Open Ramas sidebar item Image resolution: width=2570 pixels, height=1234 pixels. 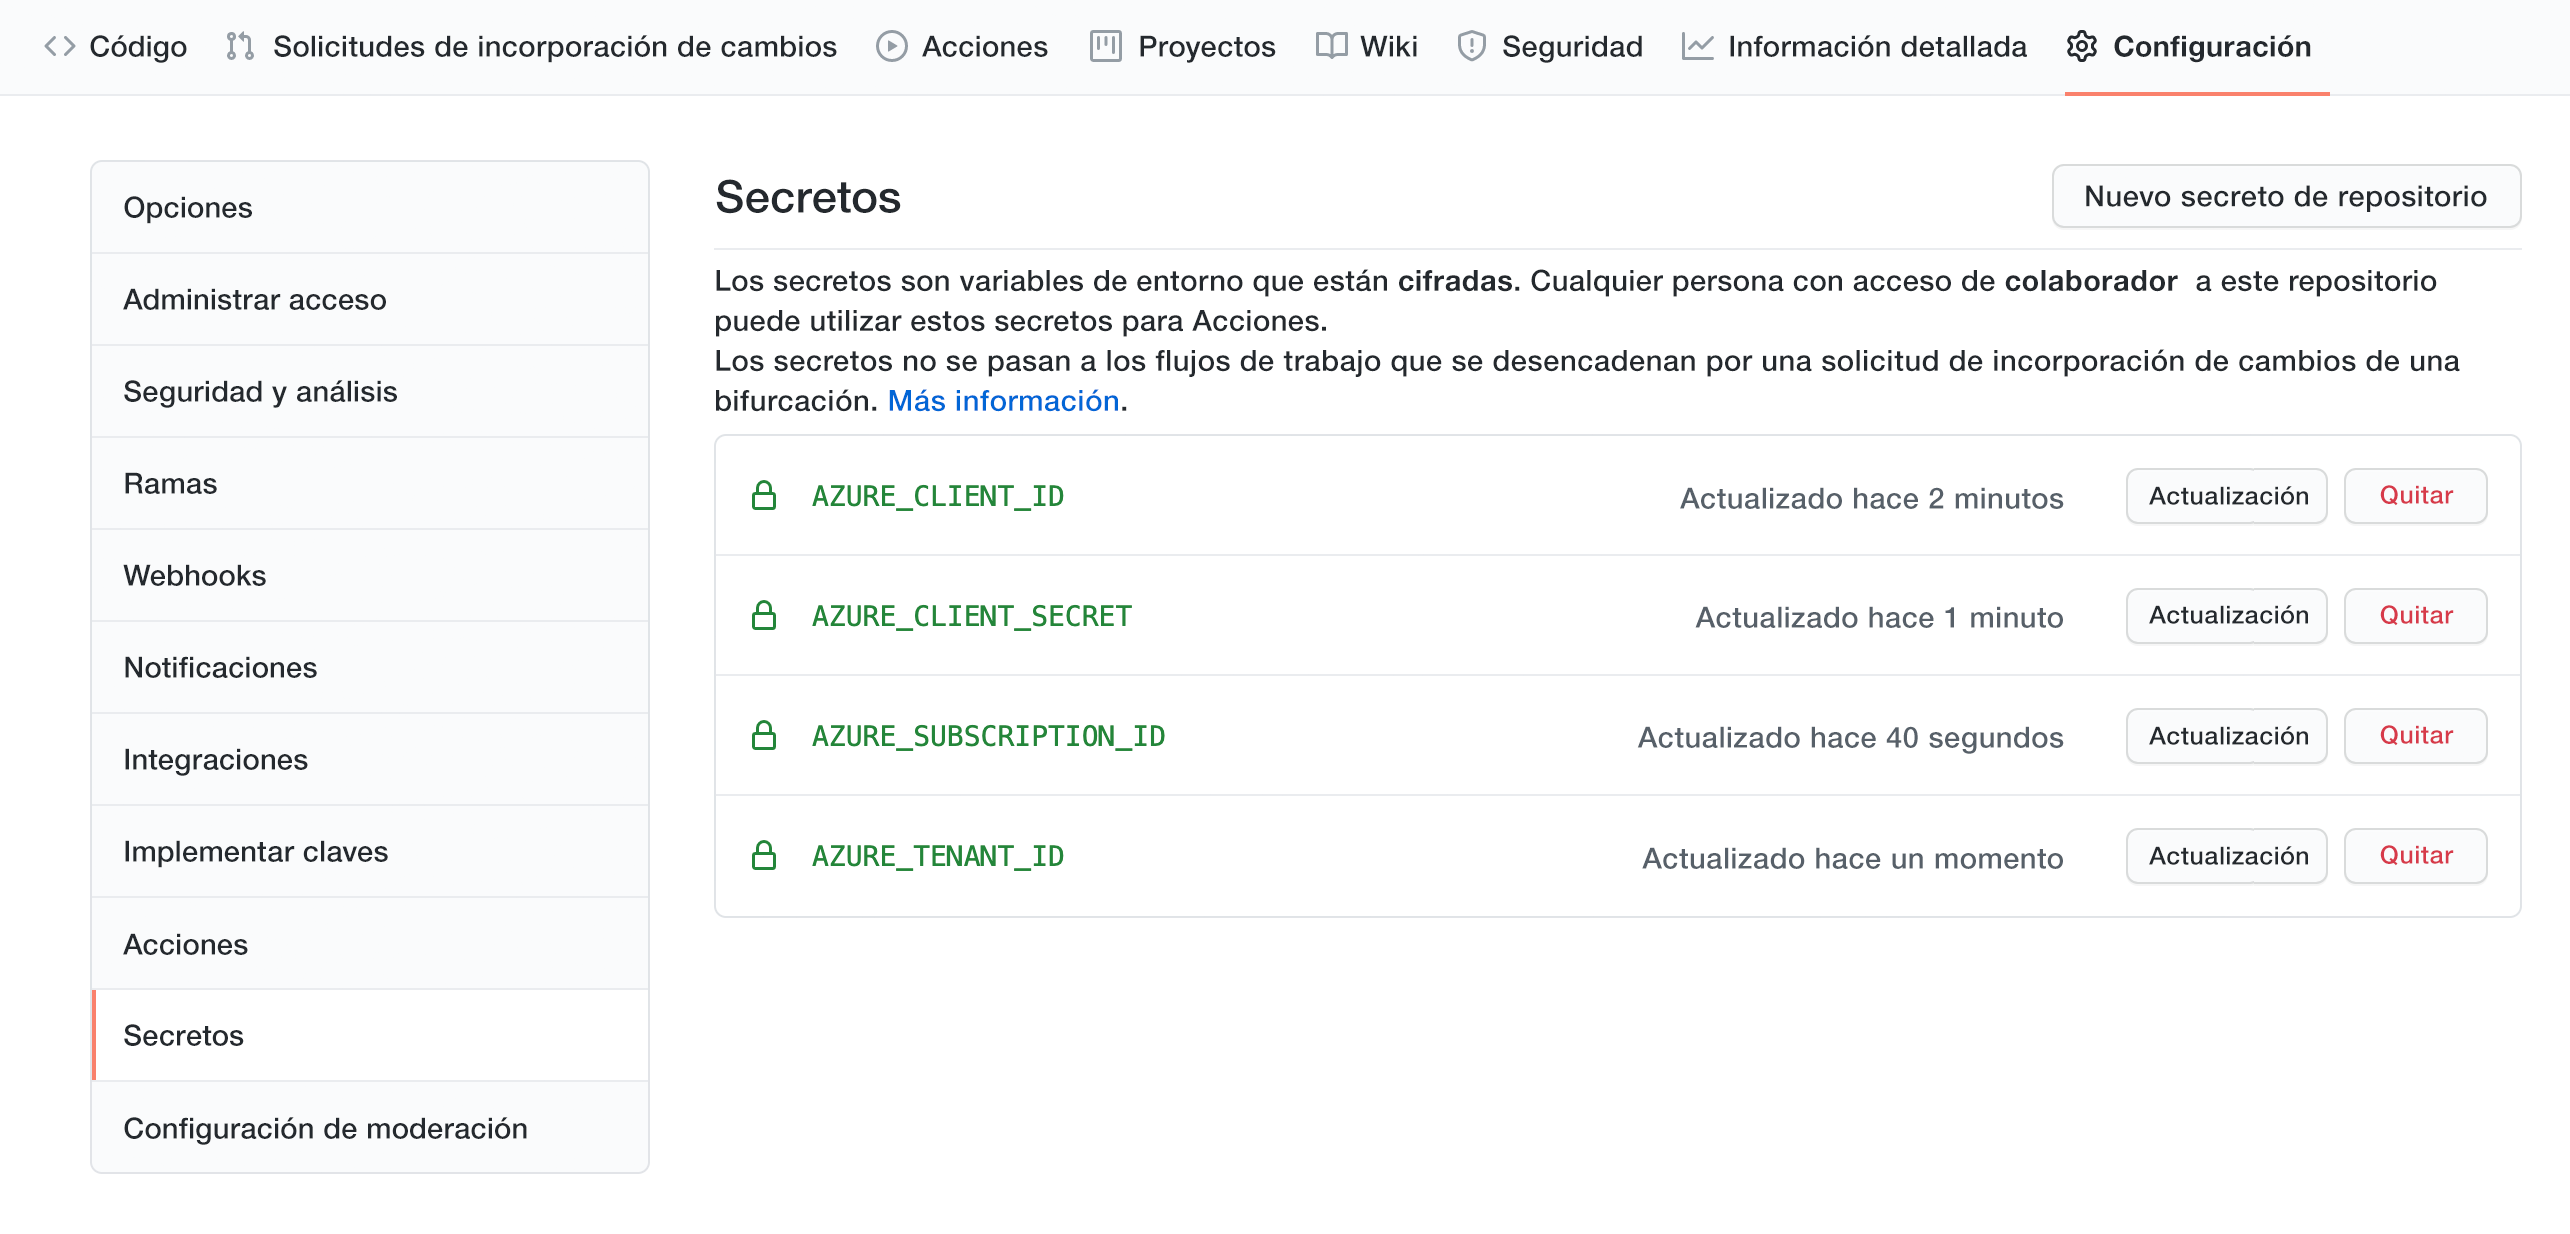pyautogui.click(x=370, y=483)
